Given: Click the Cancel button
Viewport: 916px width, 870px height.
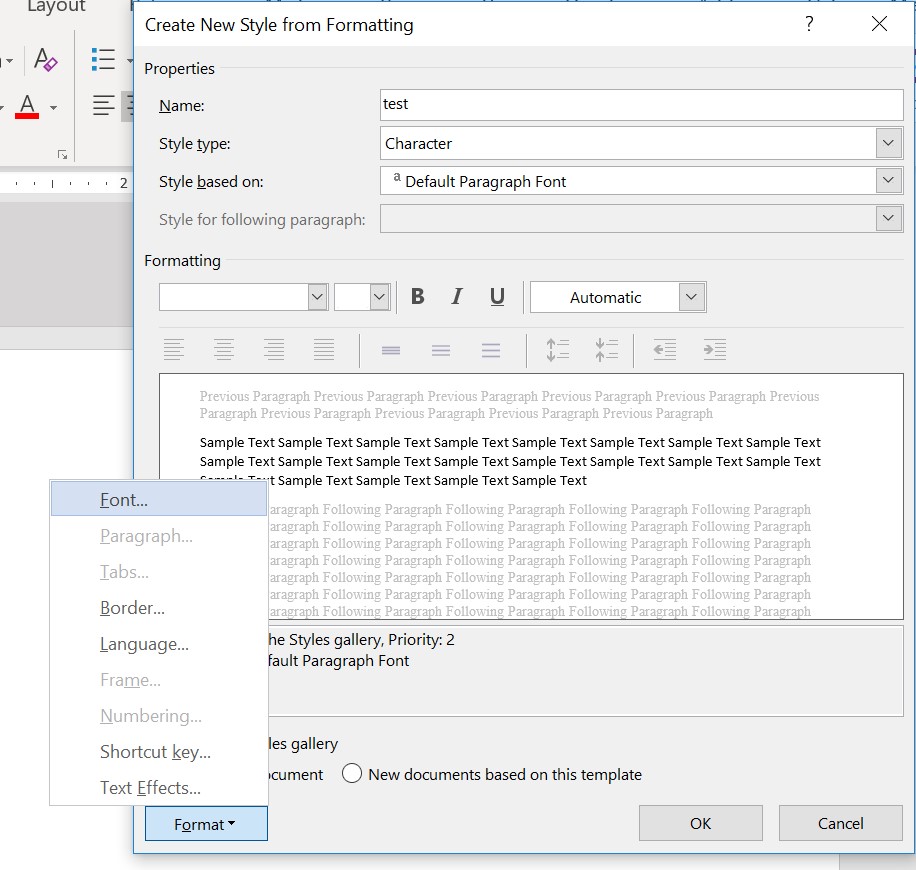Looking at the screenshot, I should pos(841,823).
